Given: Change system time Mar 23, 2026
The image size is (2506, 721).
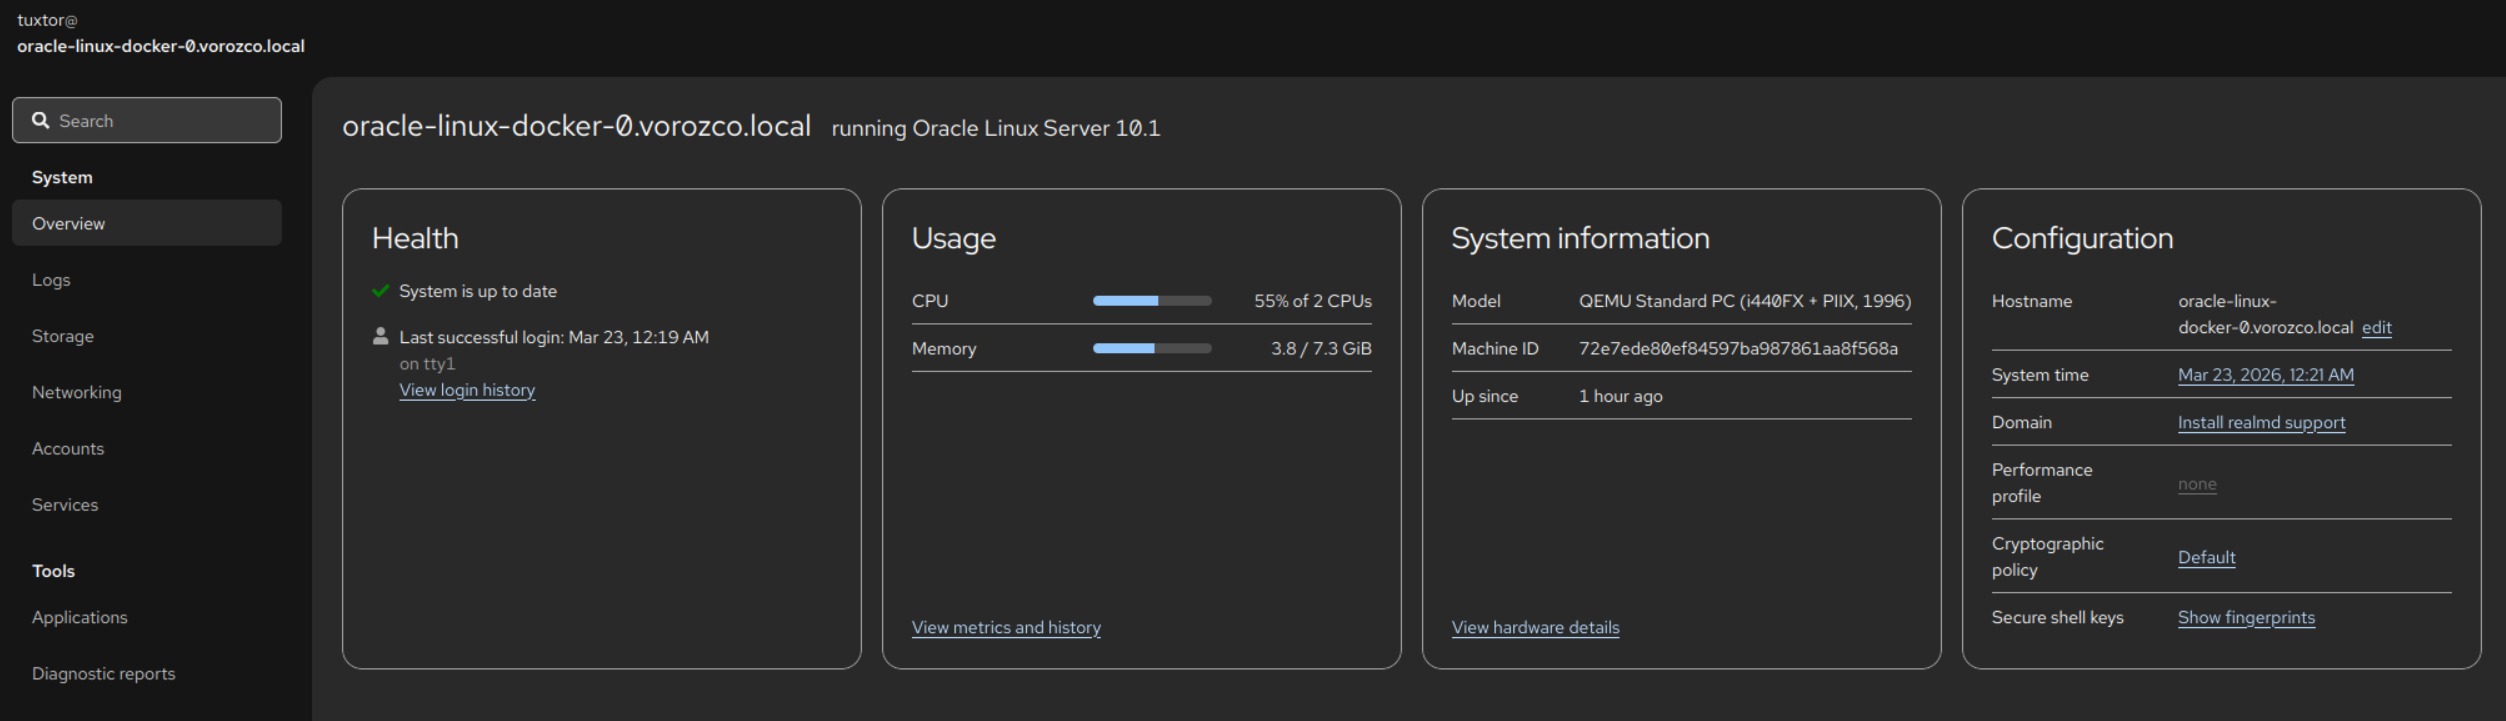Looking at the screenshot, I should coord(2265,375).
